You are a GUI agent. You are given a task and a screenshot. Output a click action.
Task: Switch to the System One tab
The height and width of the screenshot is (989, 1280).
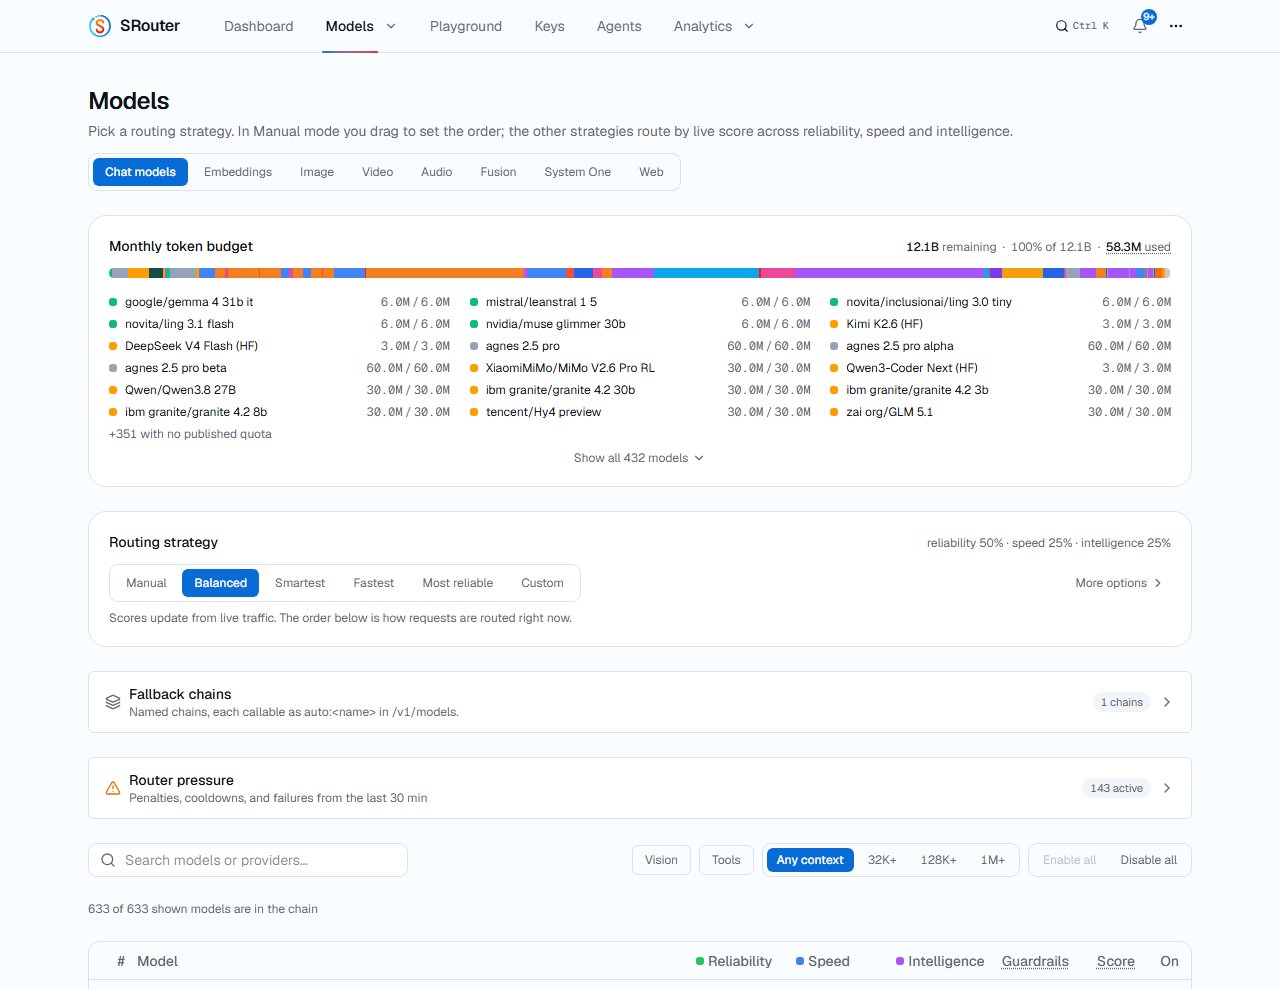point(578,172)
